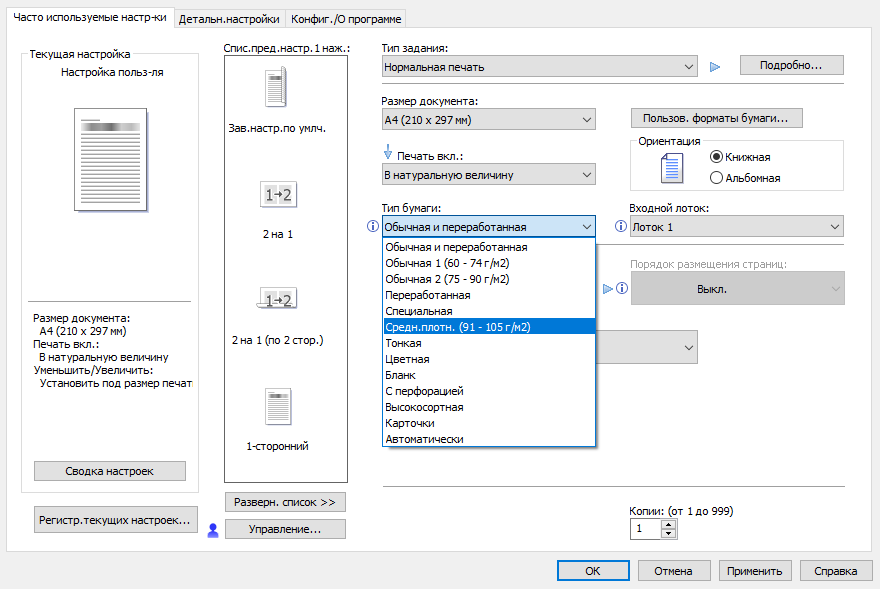Click the default settings preset icon
880x589 pixels.
[x=277, y=91]
